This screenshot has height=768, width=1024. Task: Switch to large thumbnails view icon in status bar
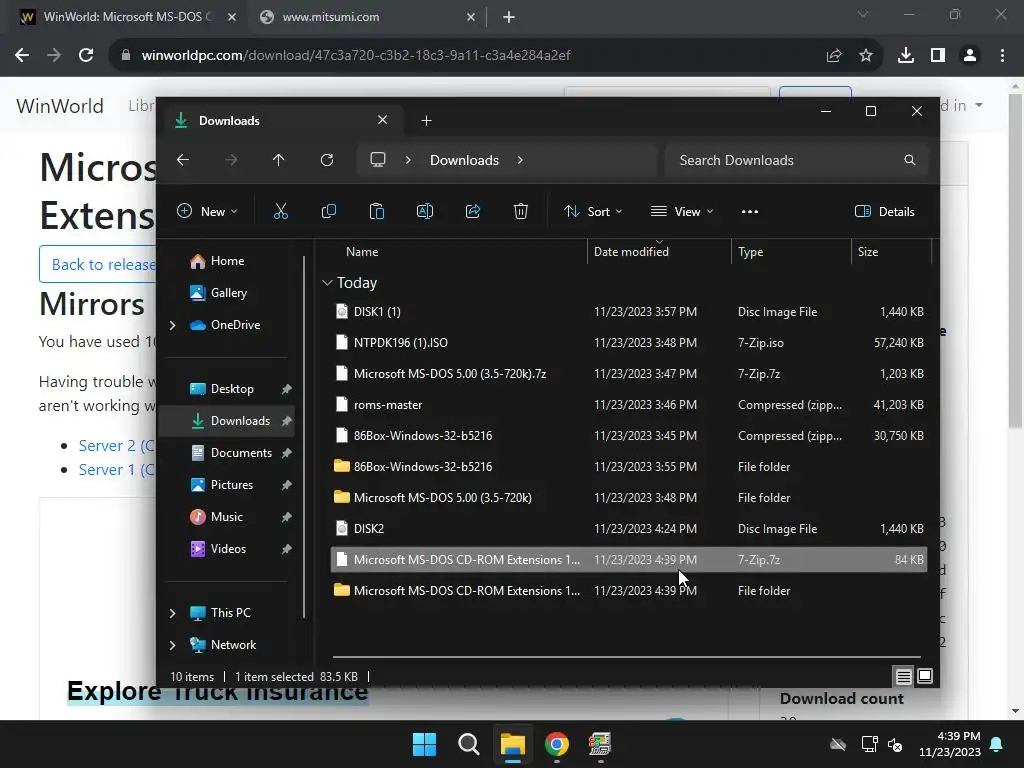coord(925,676)
